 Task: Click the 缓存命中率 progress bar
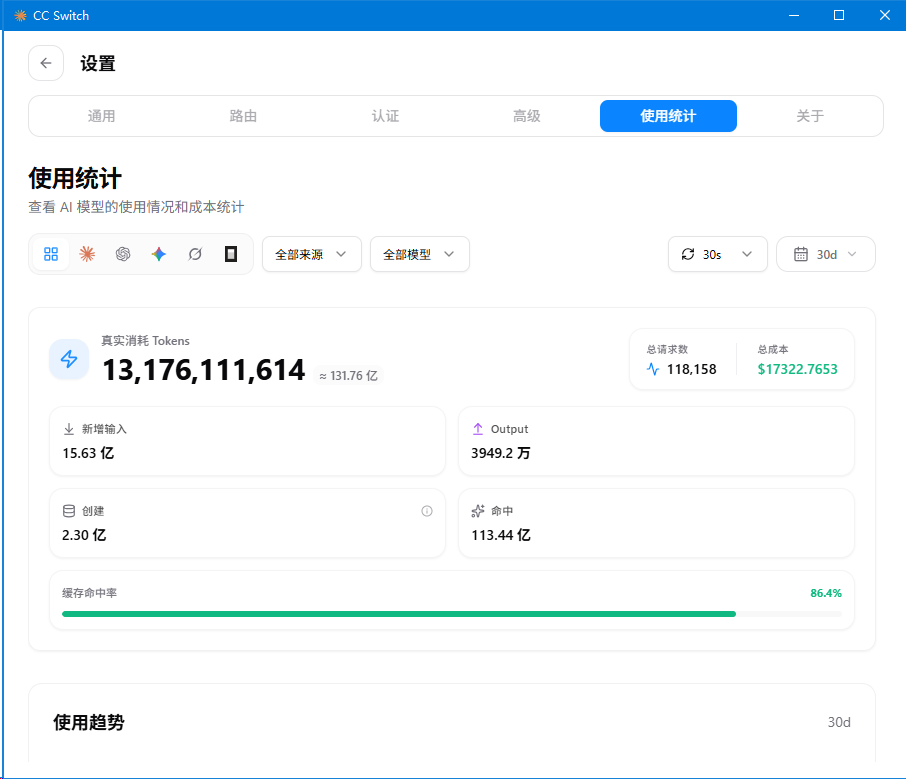(x=452, y=614)
